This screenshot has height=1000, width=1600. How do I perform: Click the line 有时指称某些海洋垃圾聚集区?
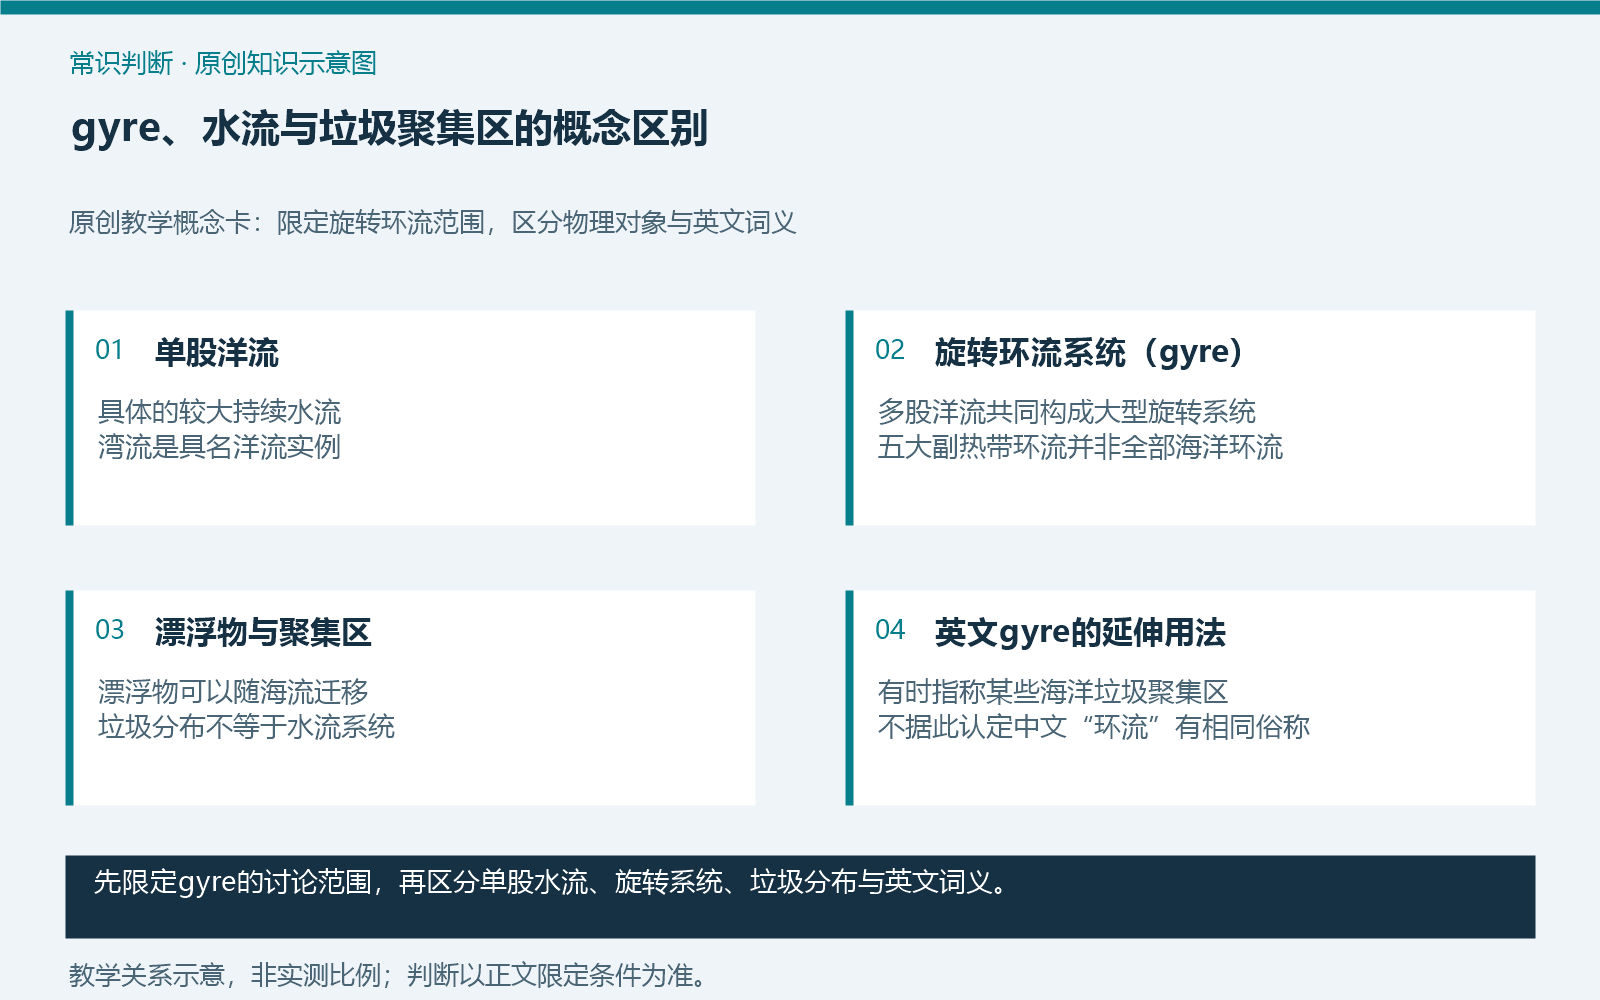(x=1052, y=691)
